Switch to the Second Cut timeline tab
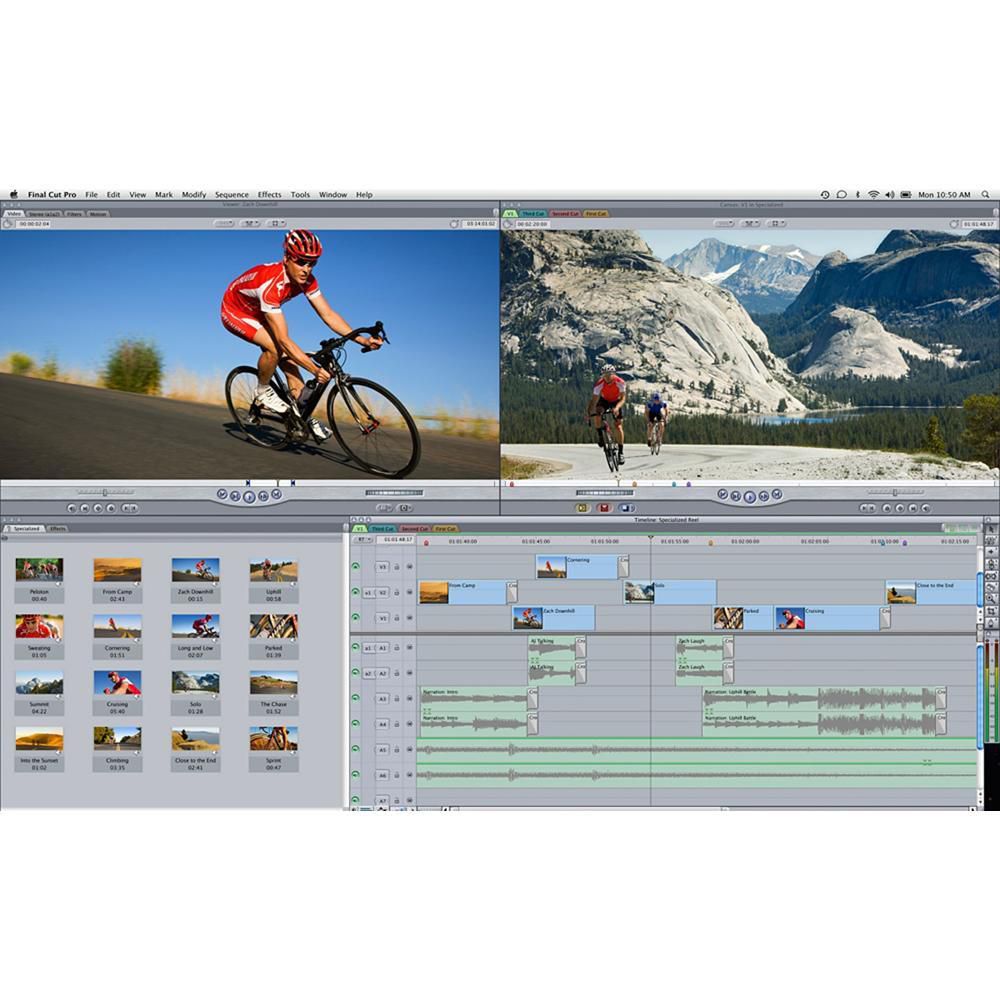1000x1000 pixels. pyautogui.click(x=415, y=528)
